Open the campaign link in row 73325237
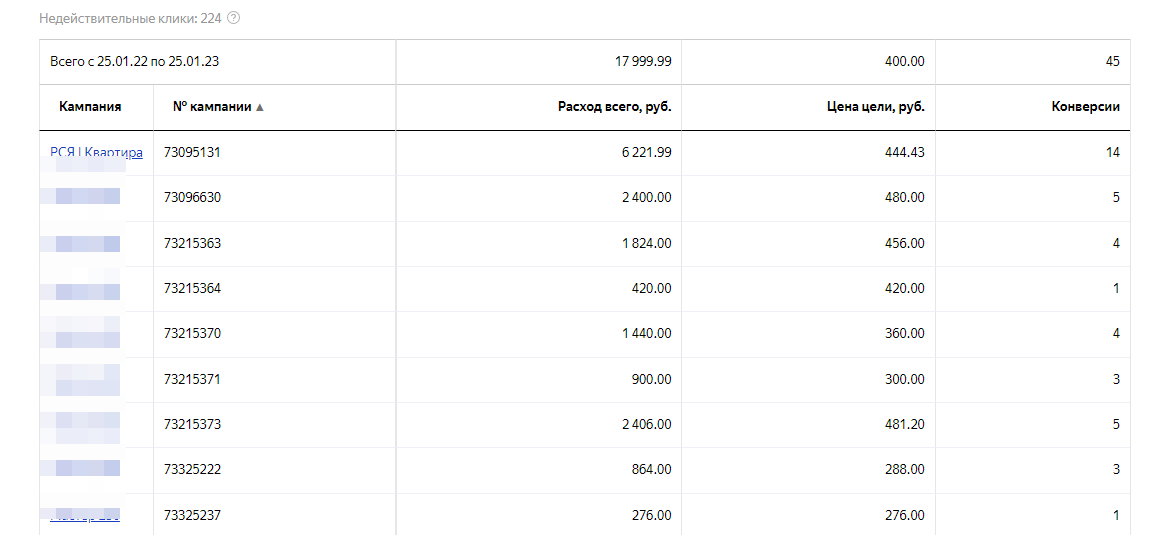 coord(85,515)
